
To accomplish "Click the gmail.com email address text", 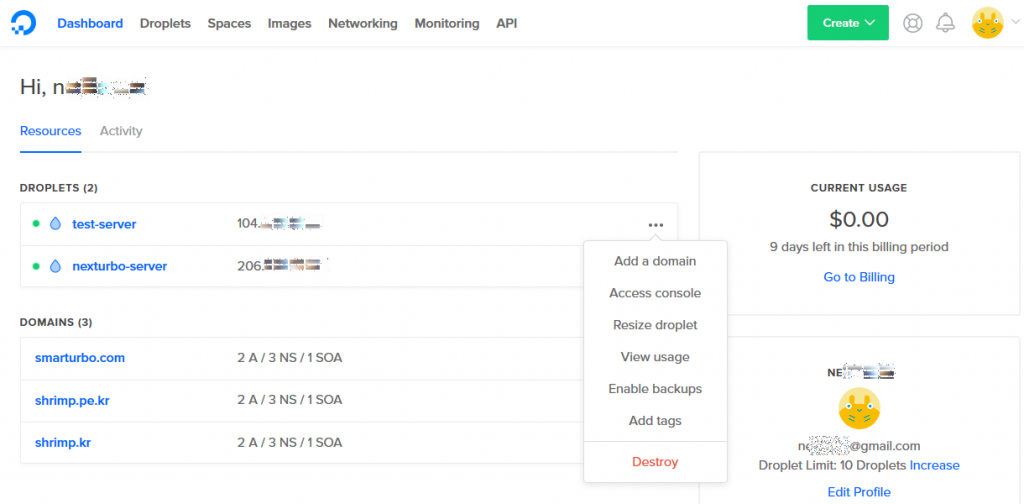I will click(859, 446).
